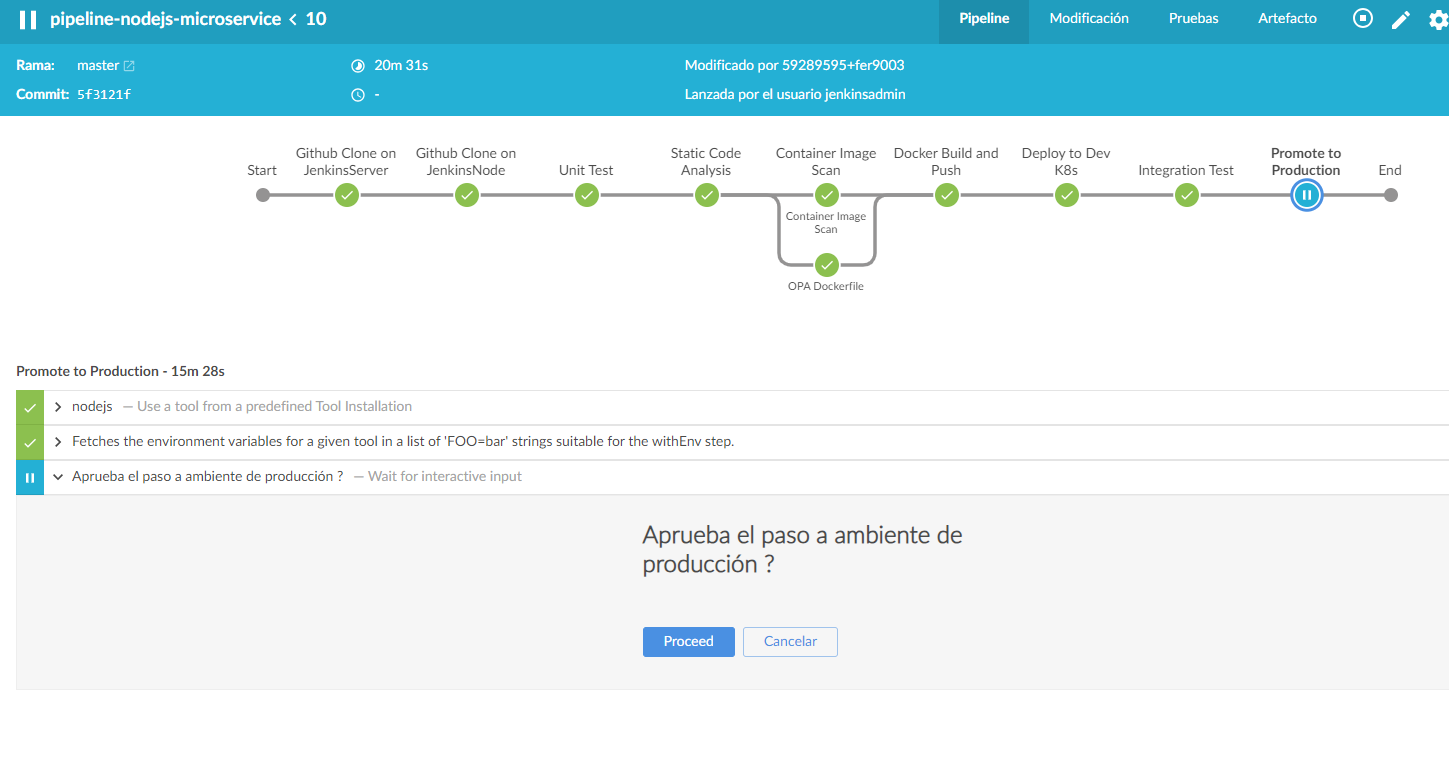Click the Unit Test stage label
This screenshot has height=763, width=1449.
pos(586,171)
